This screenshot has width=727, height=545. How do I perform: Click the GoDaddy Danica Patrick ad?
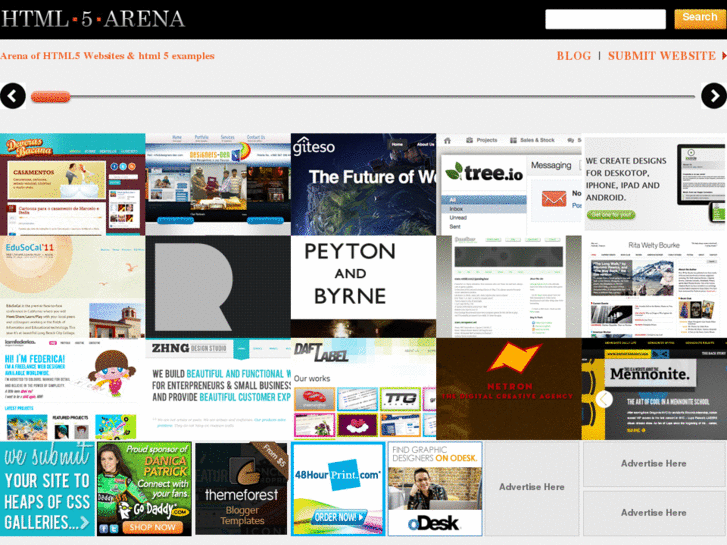(144, 488)
